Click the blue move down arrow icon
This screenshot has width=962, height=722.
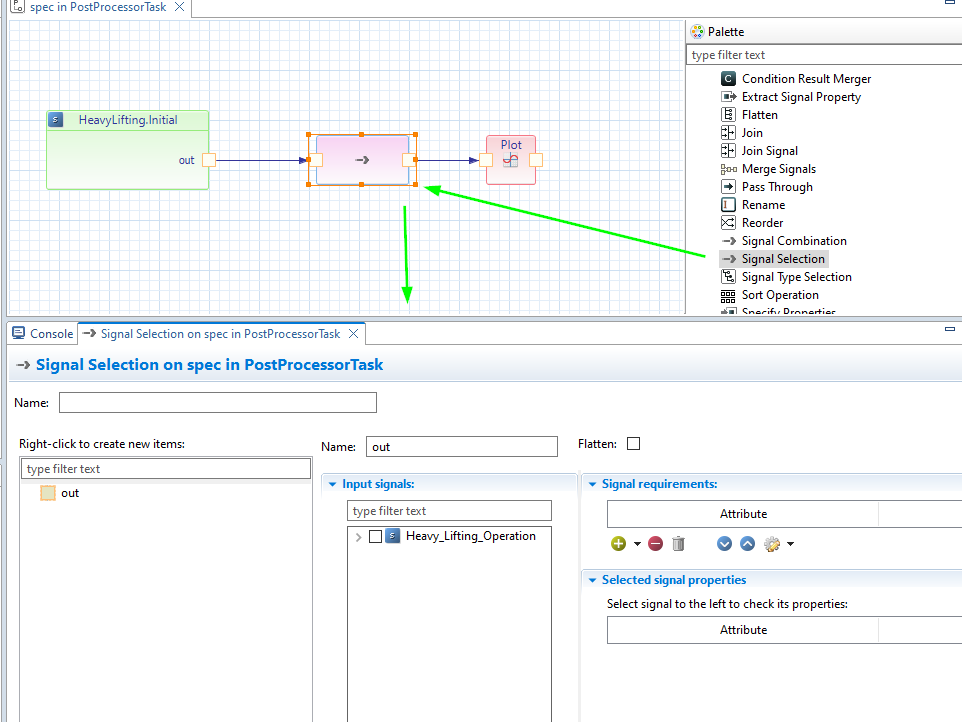click(x=725, y=544)
